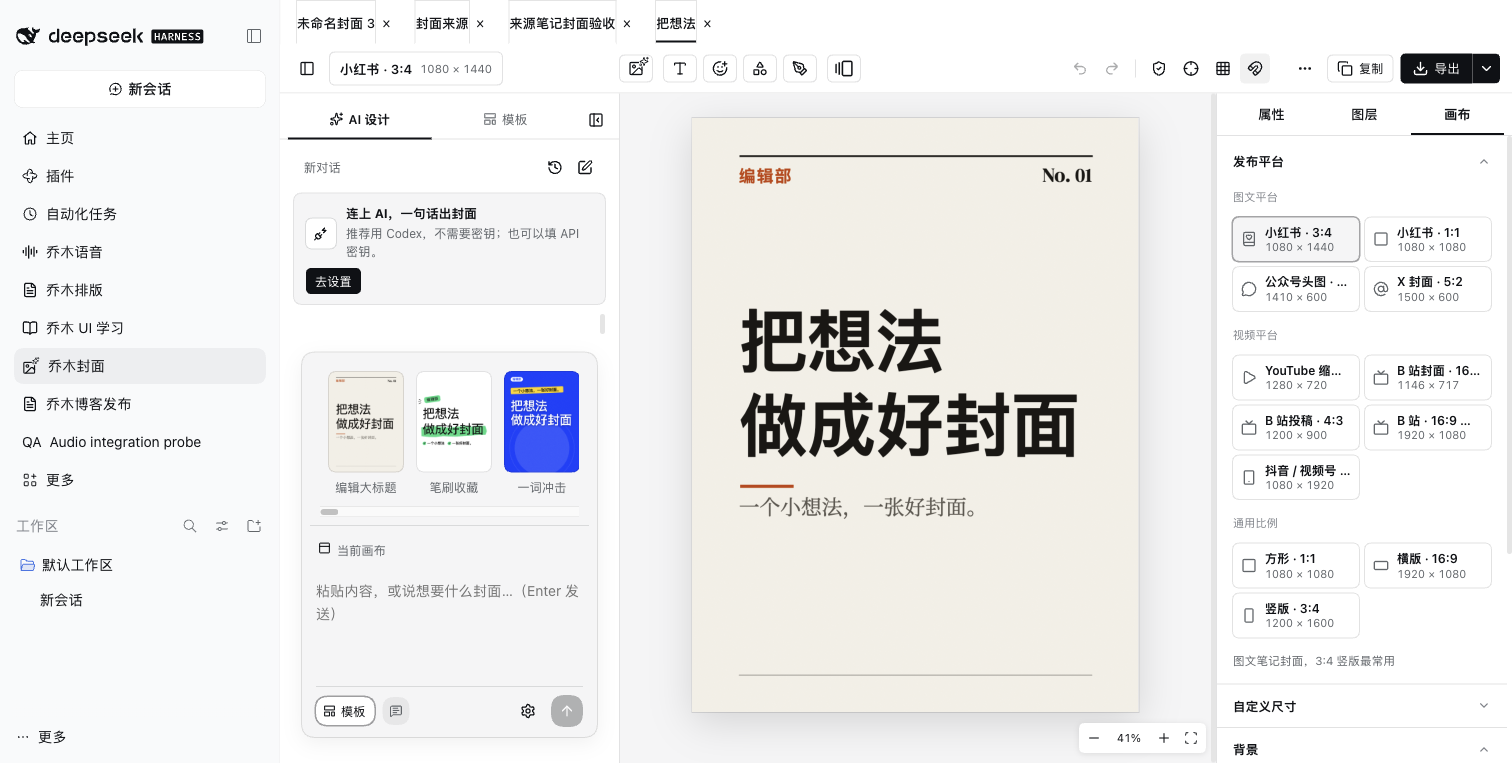The image size is (1512, 763).
Task: Expand the 默认工作区 folder
Action: coord(77,565)
